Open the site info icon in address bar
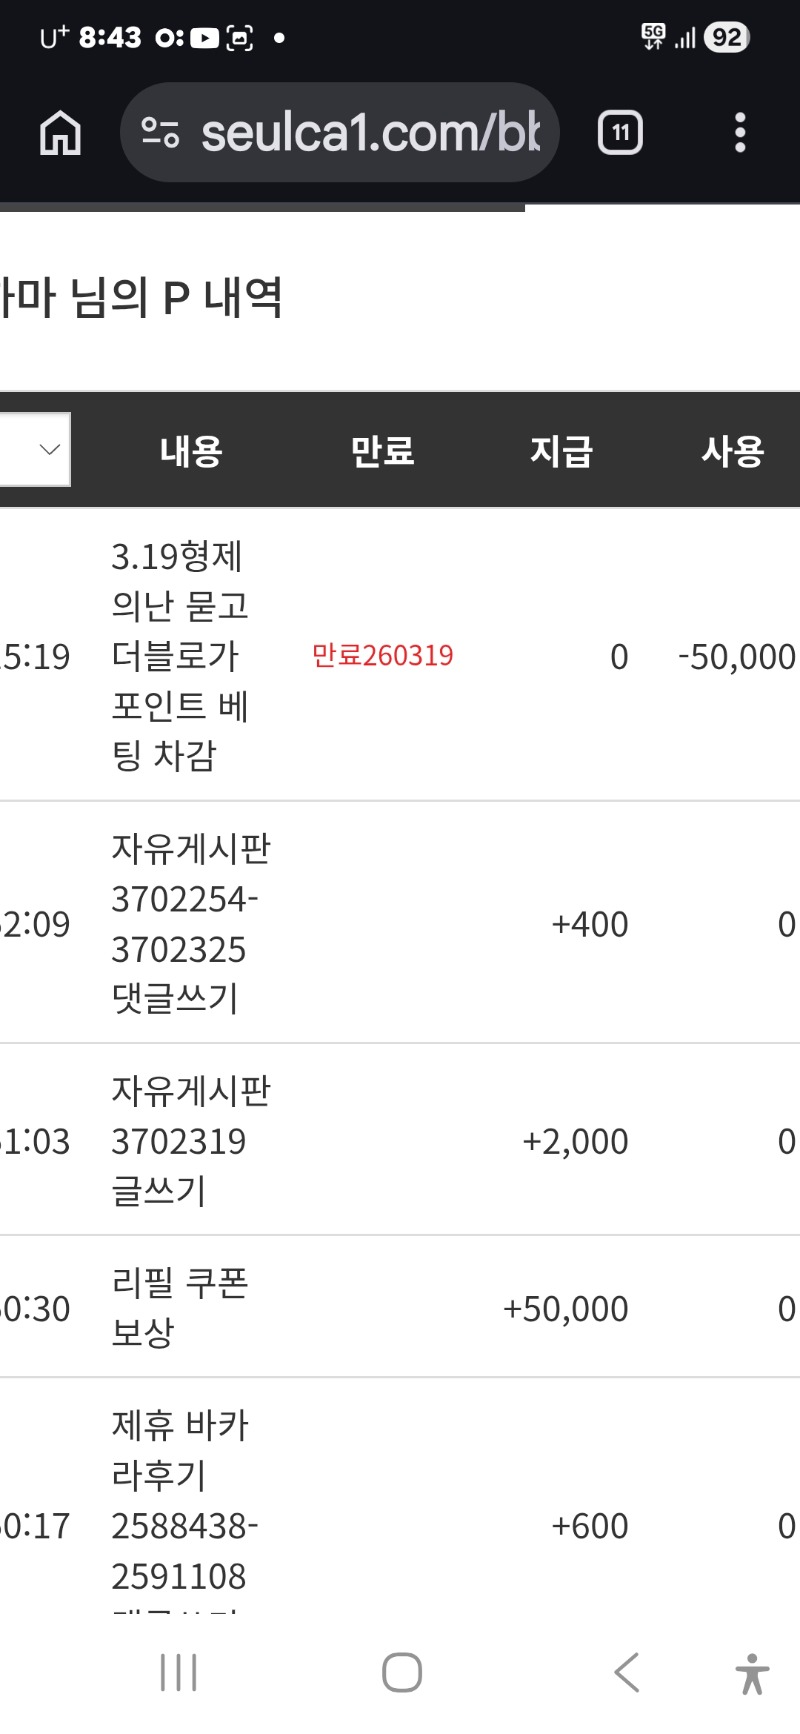This screenshot has width=800, height=1734. tap(160, 133)
